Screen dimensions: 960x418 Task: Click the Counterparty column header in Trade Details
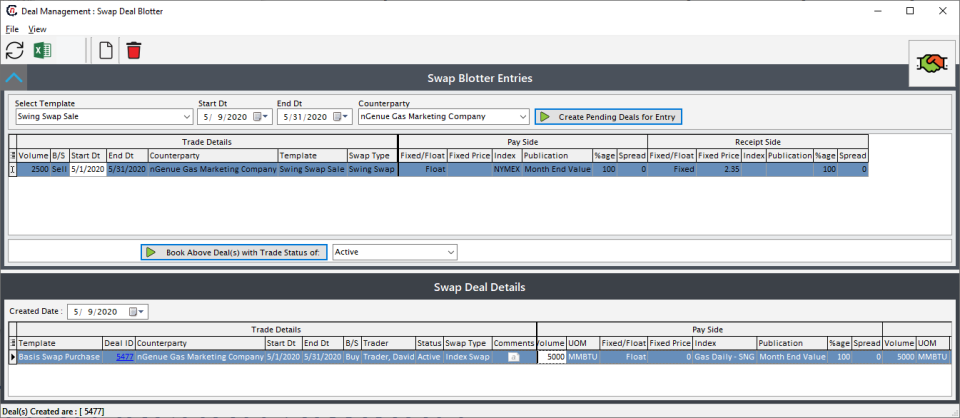click(212, 155)
